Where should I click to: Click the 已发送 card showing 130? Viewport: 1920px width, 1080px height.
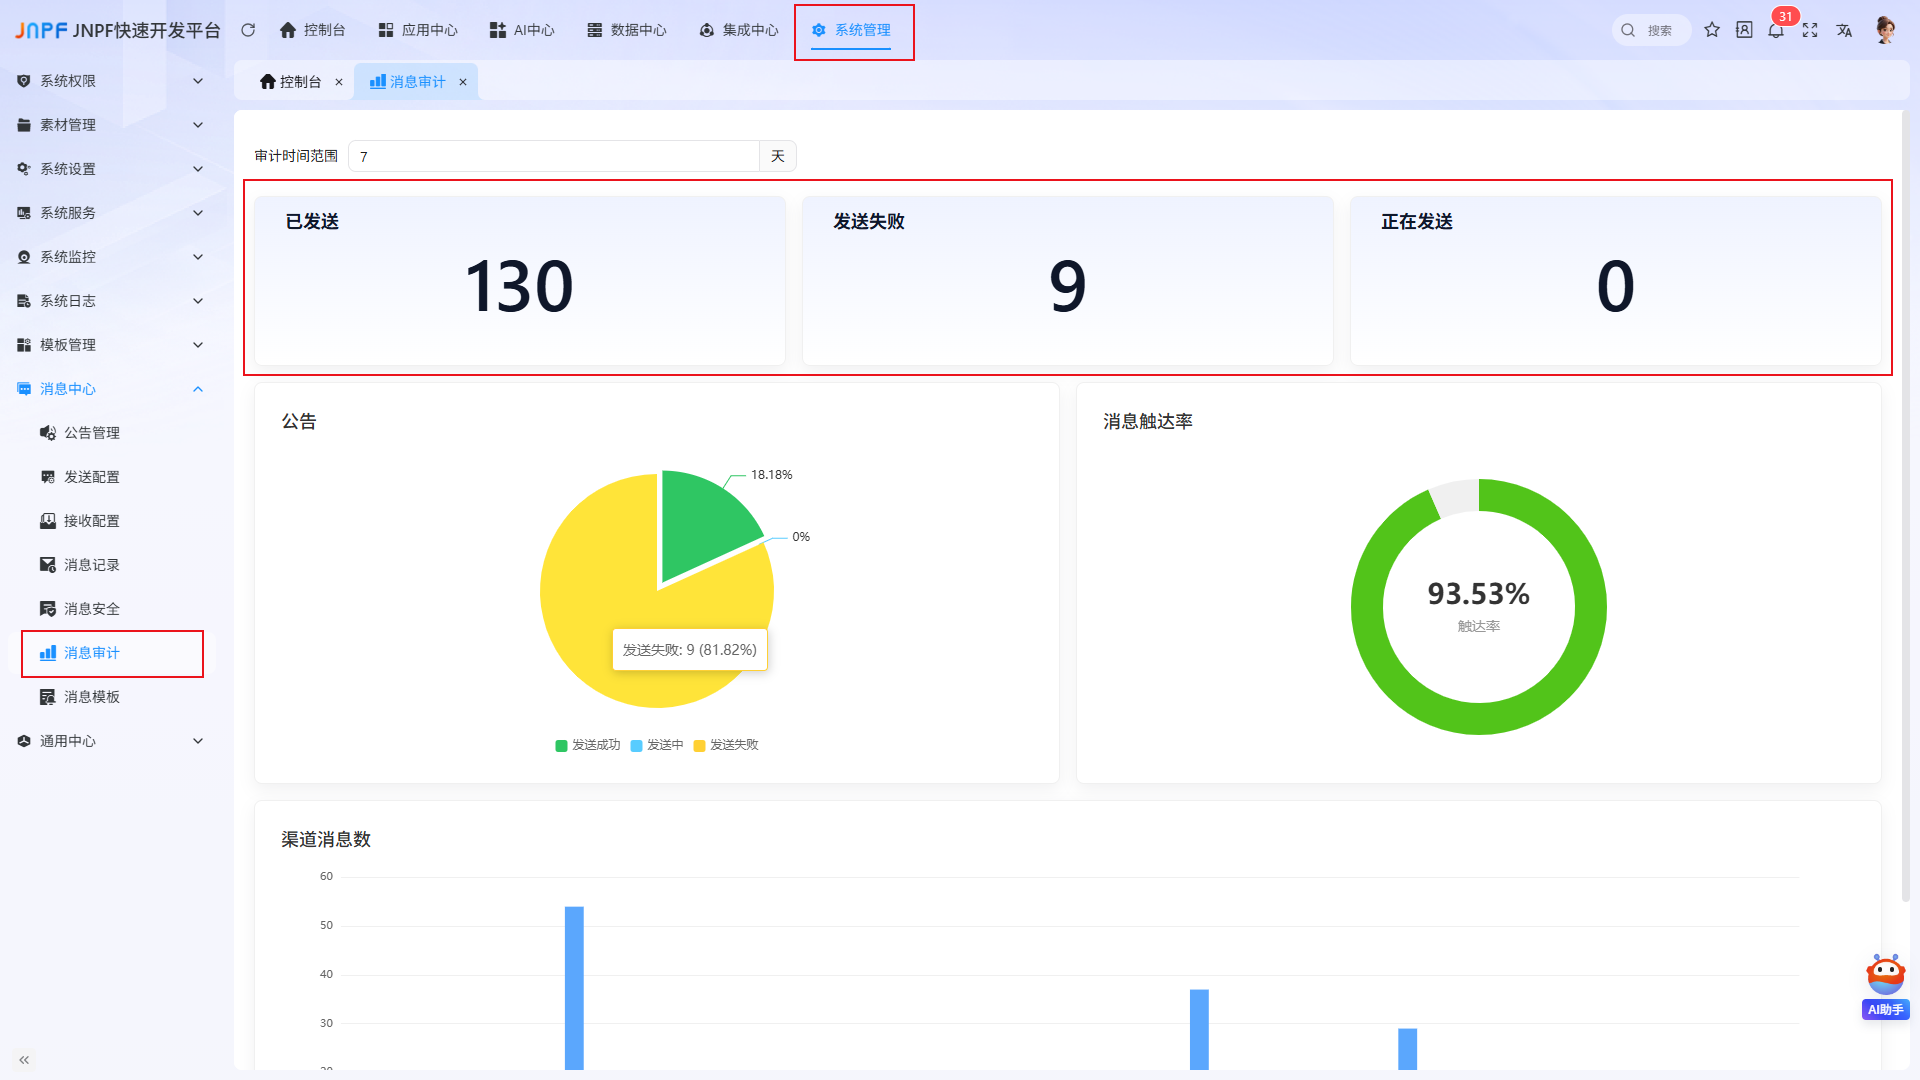[520, 280]
